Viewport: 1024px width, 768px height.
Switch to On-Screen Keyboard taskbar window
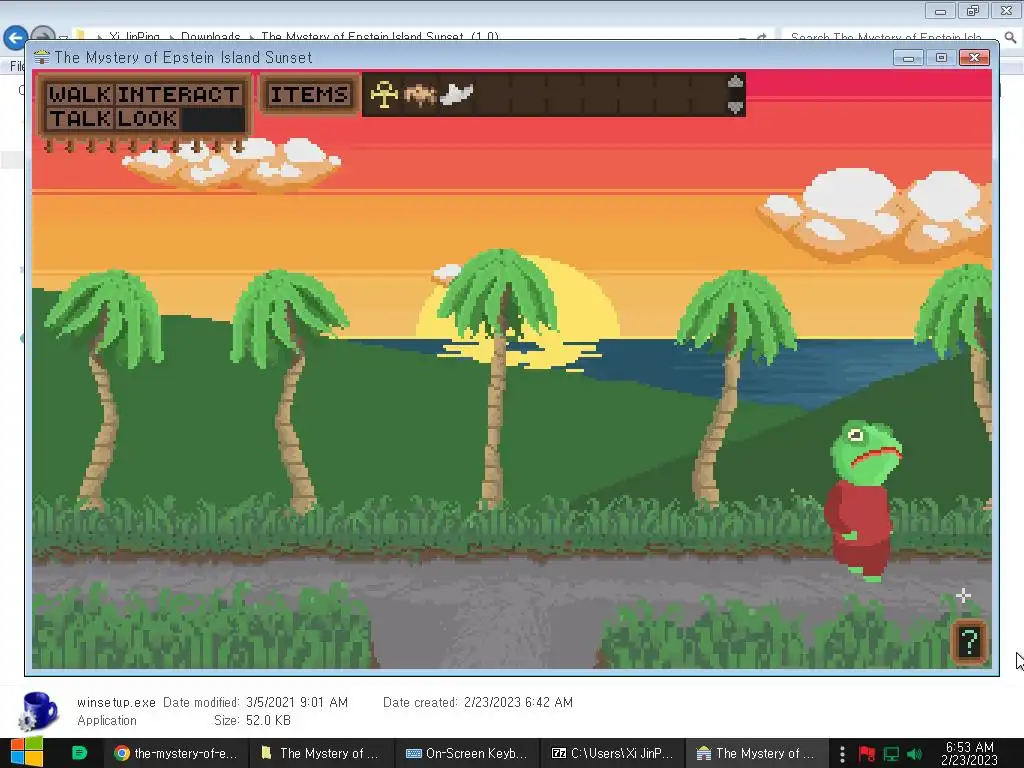tap(467, 753)
